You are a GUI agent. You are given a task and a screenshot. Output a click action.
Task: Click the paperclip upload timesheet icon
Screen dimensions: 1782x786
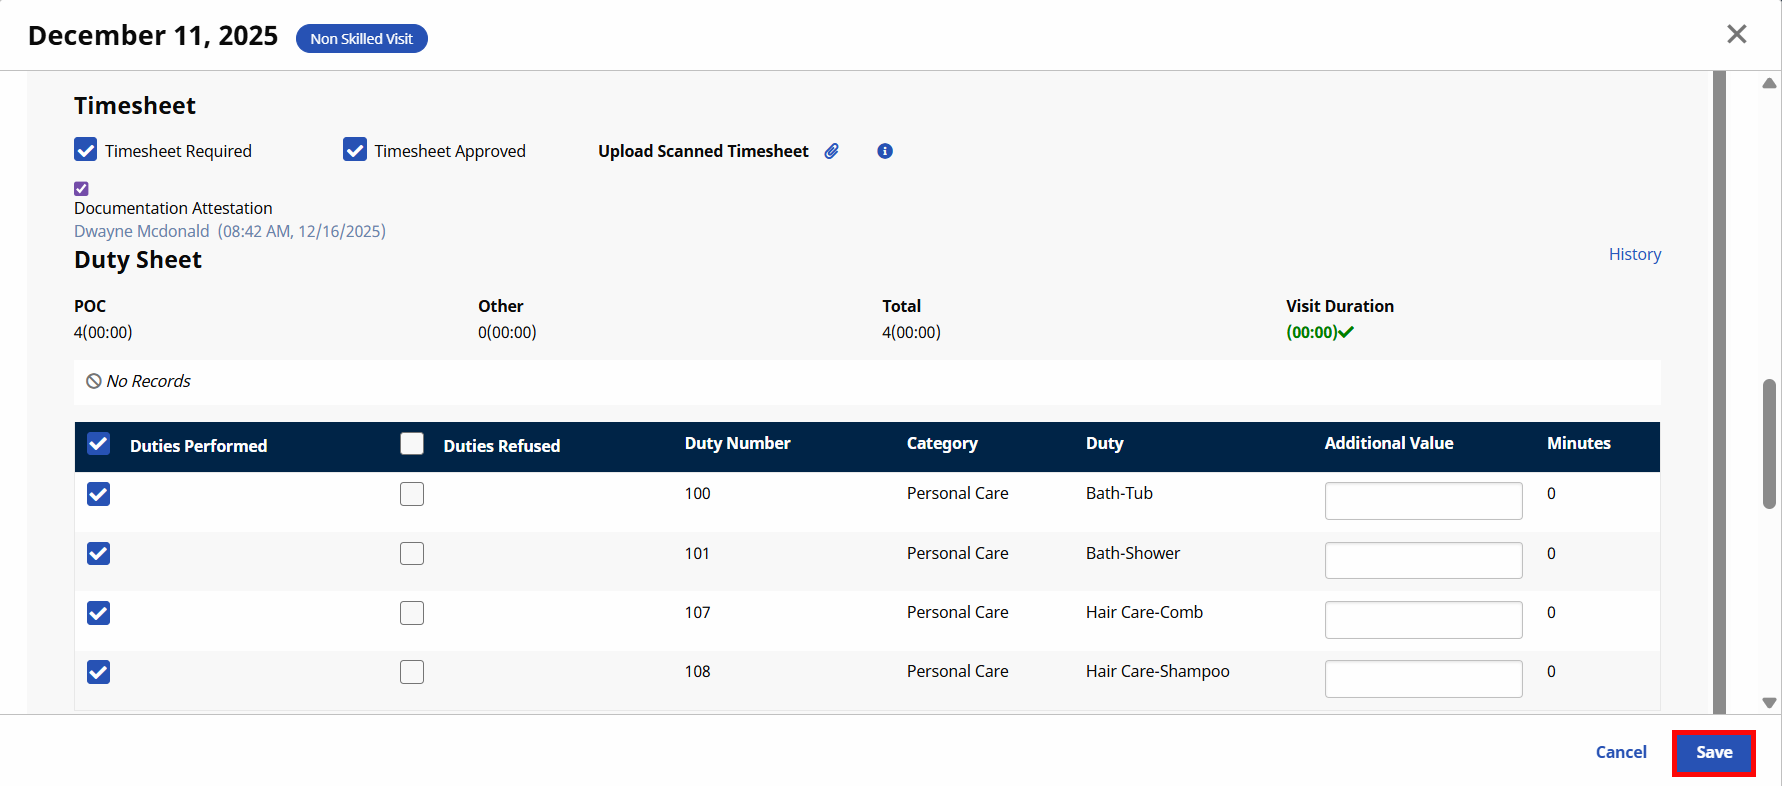[831, 151]
